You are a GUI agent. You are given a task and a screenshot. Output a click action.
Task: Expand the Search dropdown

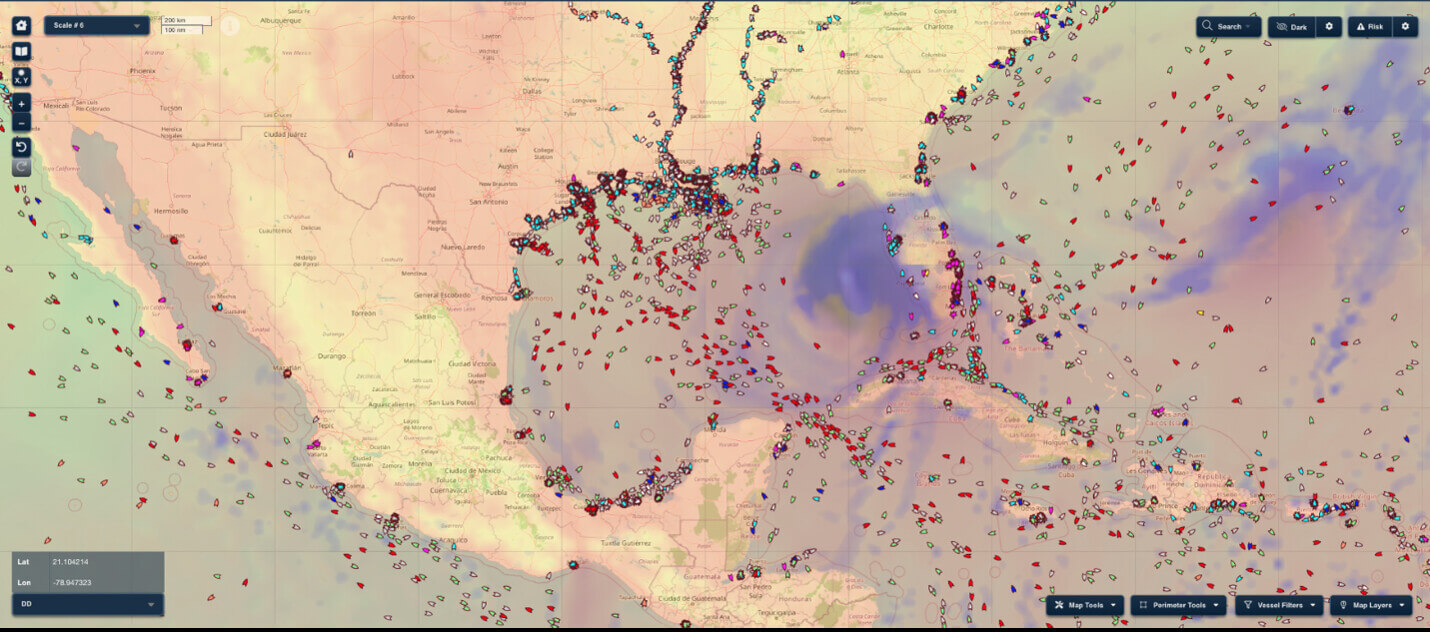1228,27
